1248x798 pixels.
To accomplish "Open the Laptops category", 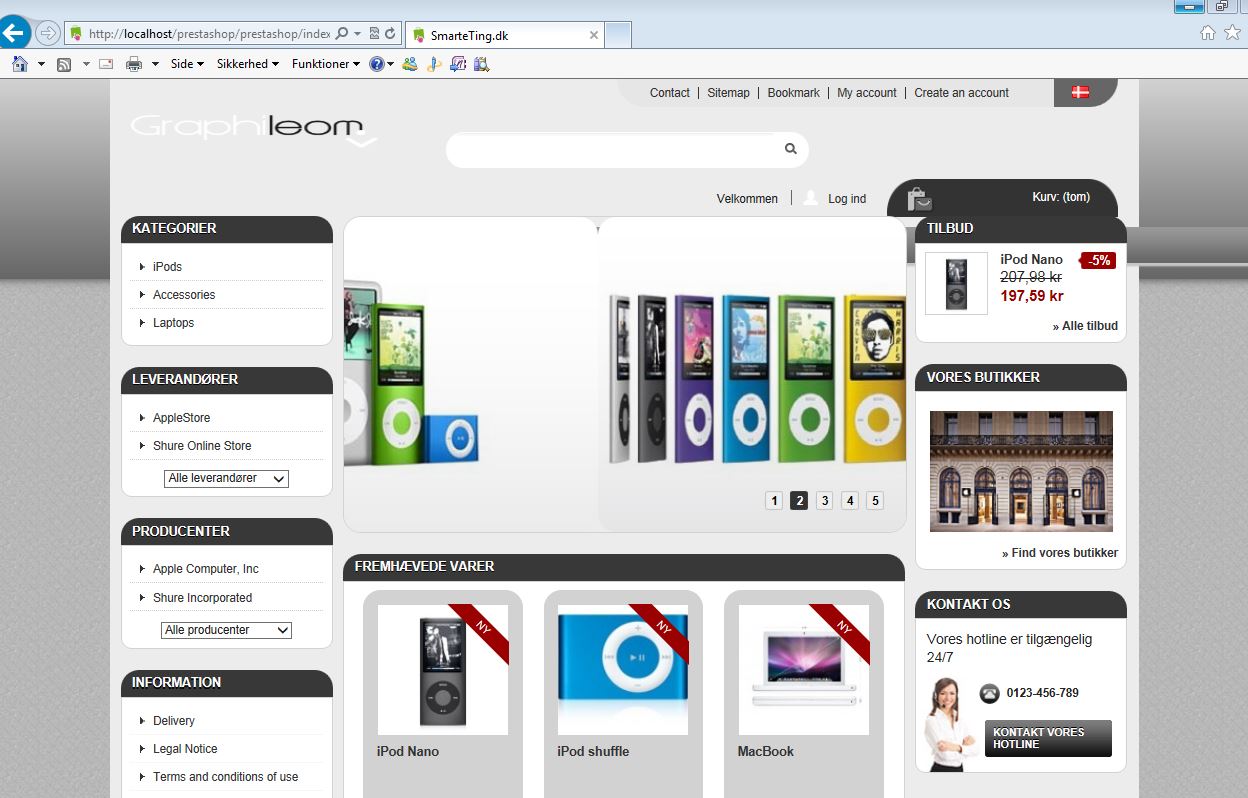I will pos(173,323).
